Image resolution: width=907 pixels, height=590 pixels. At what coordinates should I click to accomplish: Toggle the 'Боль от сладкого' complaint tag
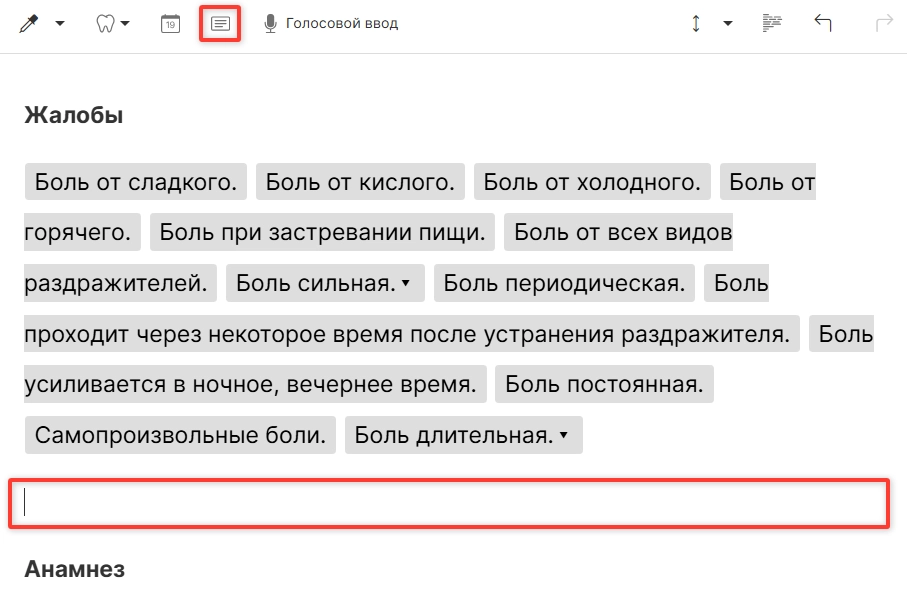136,182
